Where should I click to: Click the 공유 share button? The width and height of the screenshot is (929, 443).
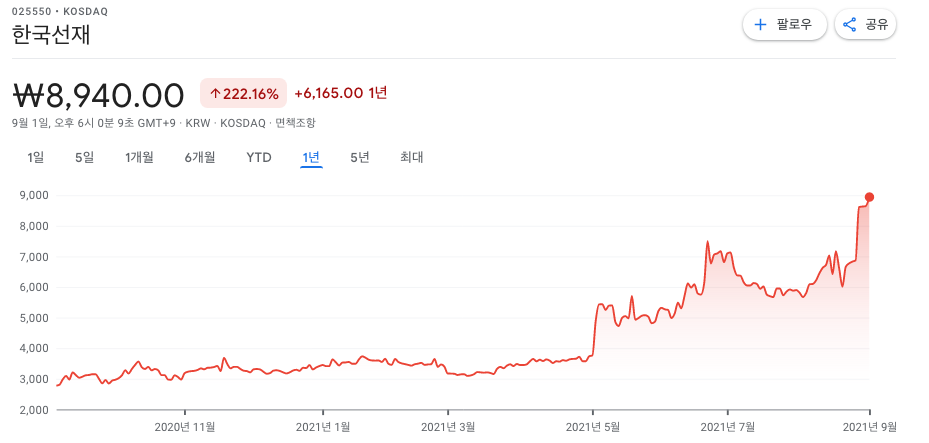[866, 25]
